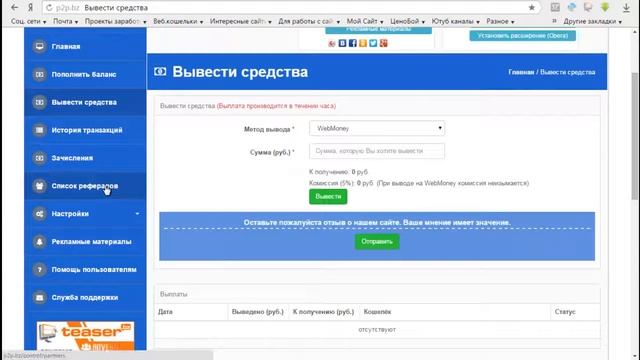Click the Выведено (руб.) column header
The height and width of the screenshot is (360, 640).
coord(258,312)
